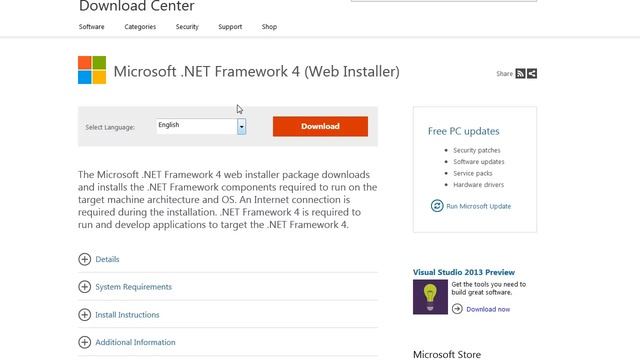640x360 pixels.
Task: Open the Categories menu
Action: pos(140,27)
